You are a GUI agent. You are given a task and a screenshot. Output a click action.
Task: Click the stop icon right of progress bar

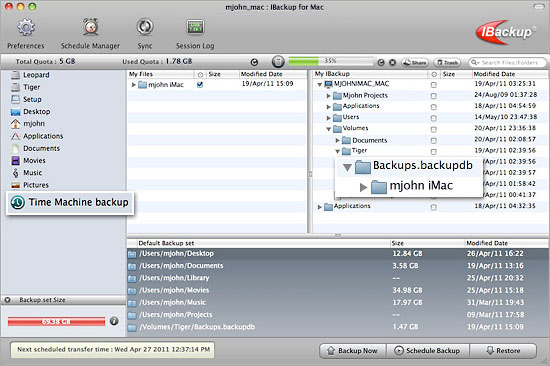coord(393,62)
